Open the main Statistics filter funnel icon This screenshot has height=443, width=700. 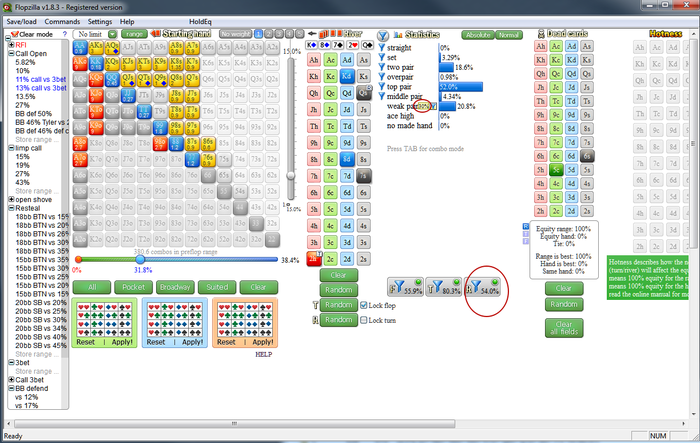383,35
